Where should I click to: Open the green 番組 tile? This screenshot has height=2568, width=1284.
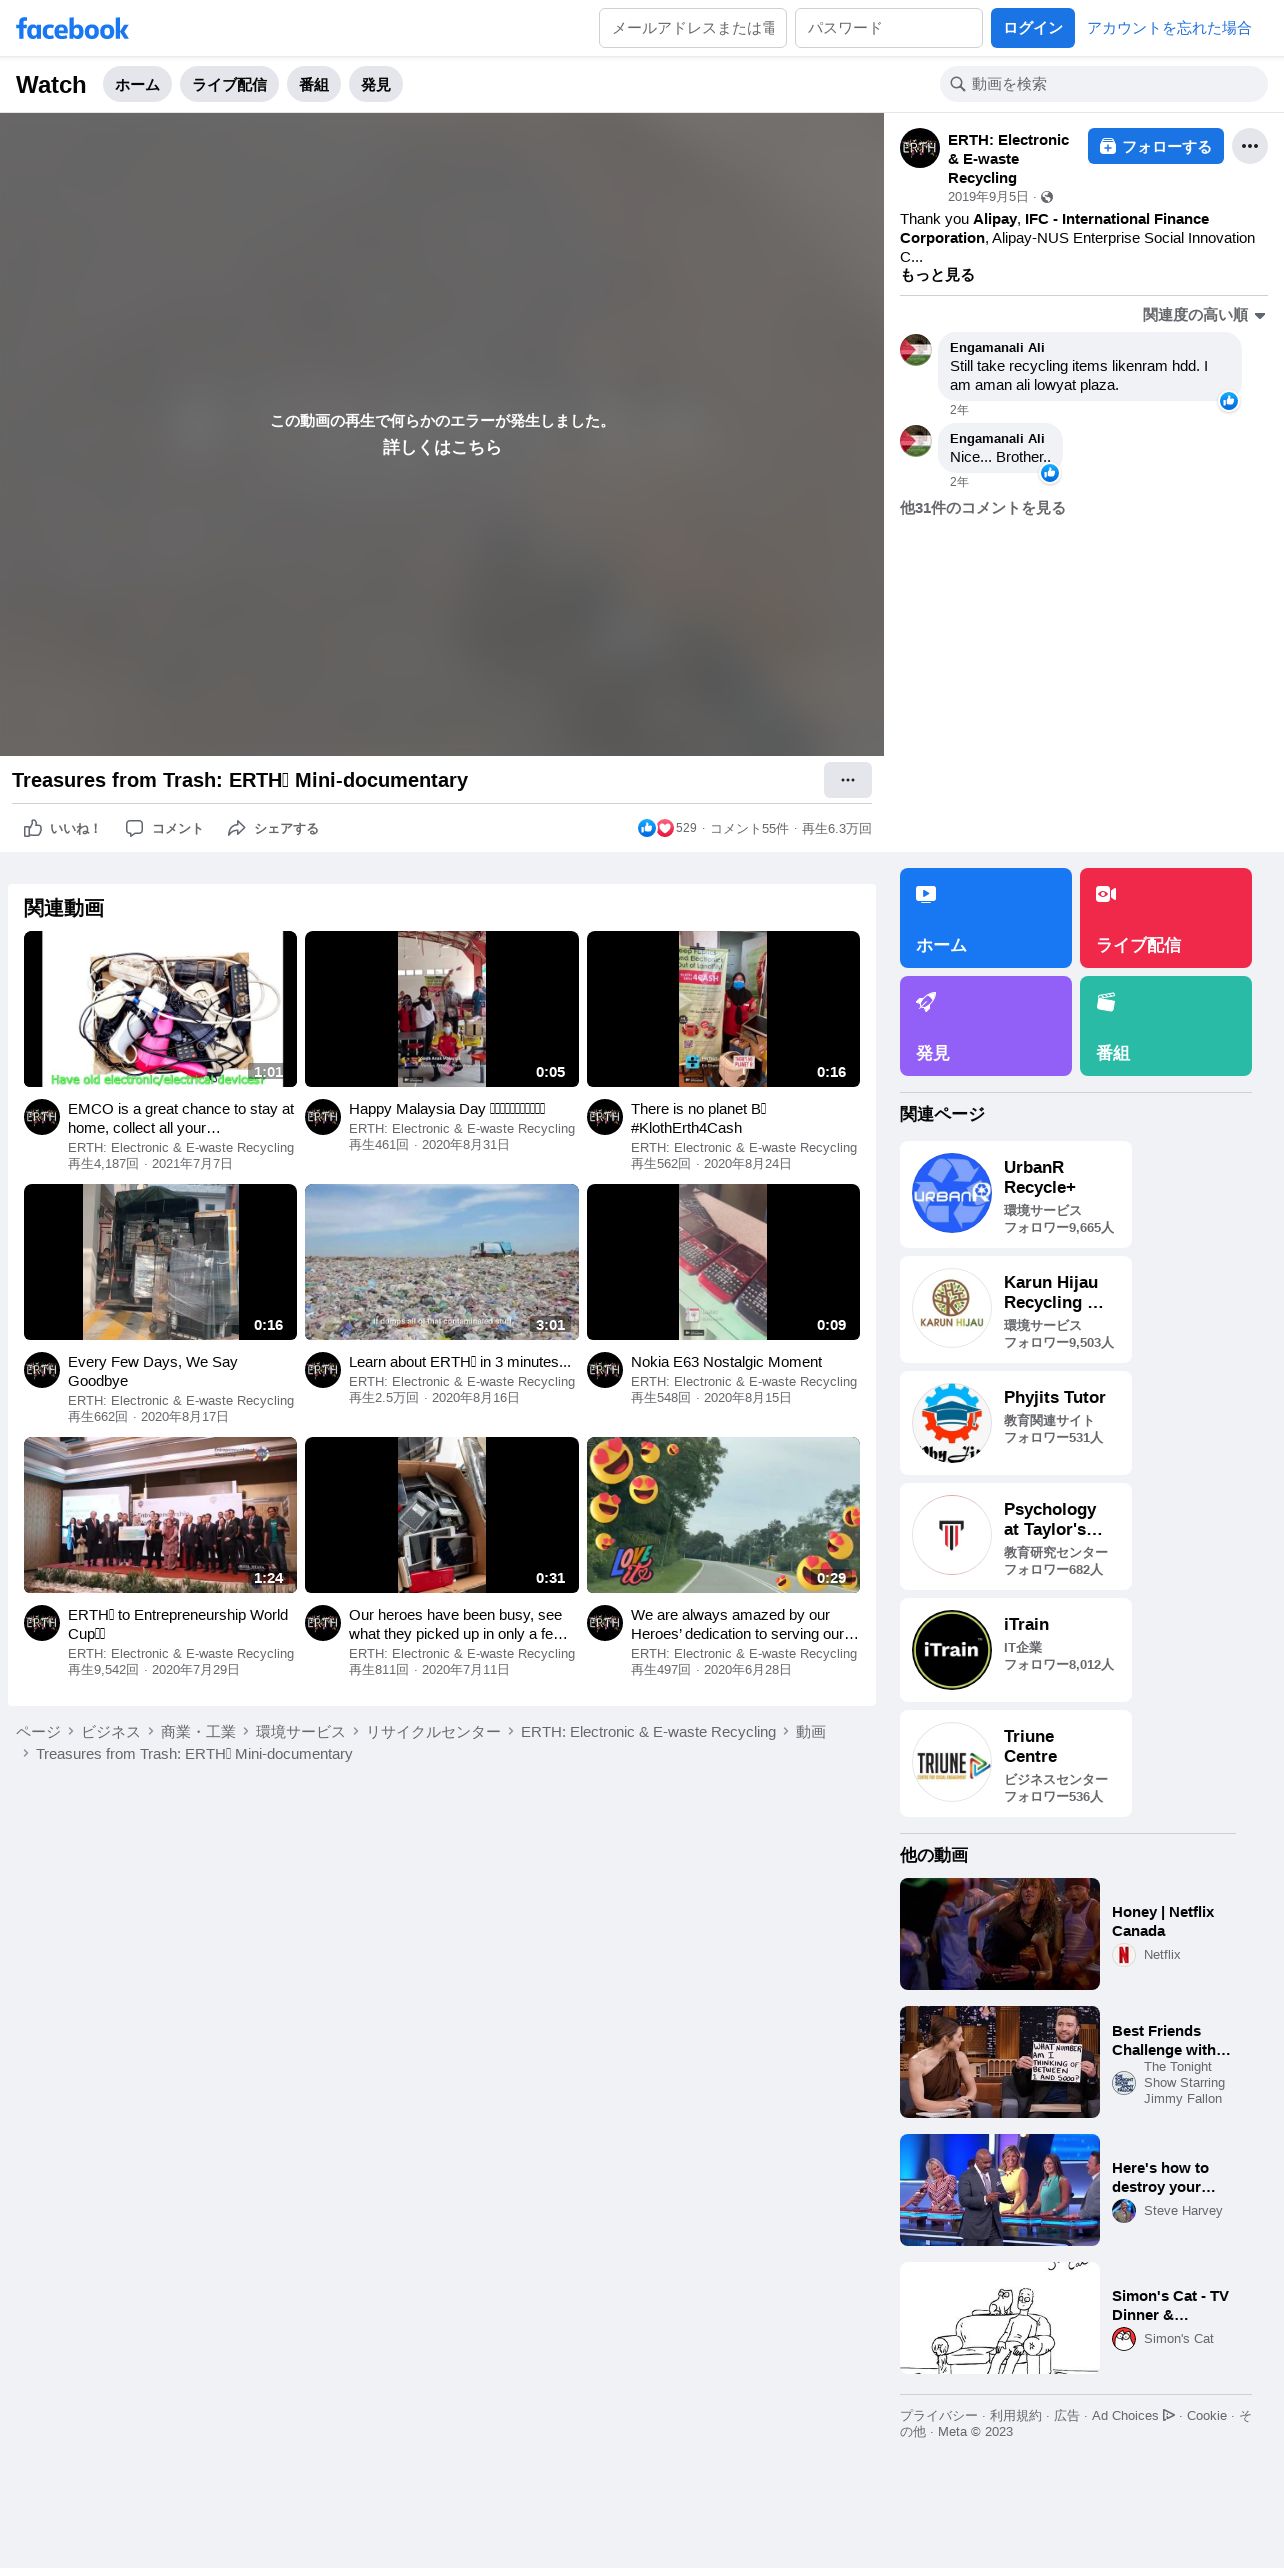pyautogui.click(x=1165, y=1026)
